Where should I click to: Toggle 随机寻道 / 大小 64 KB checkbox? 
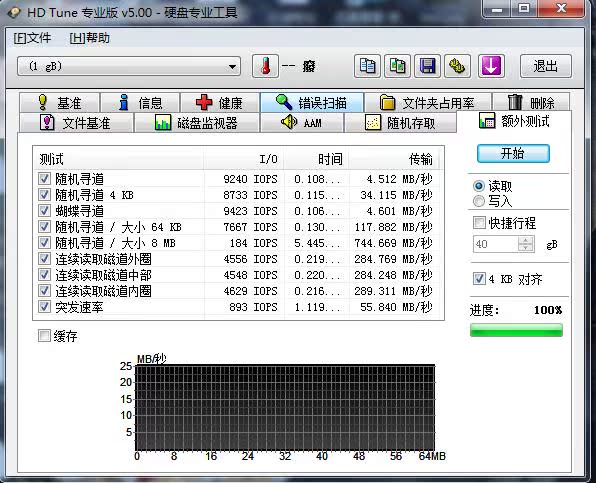pos(44,226)
